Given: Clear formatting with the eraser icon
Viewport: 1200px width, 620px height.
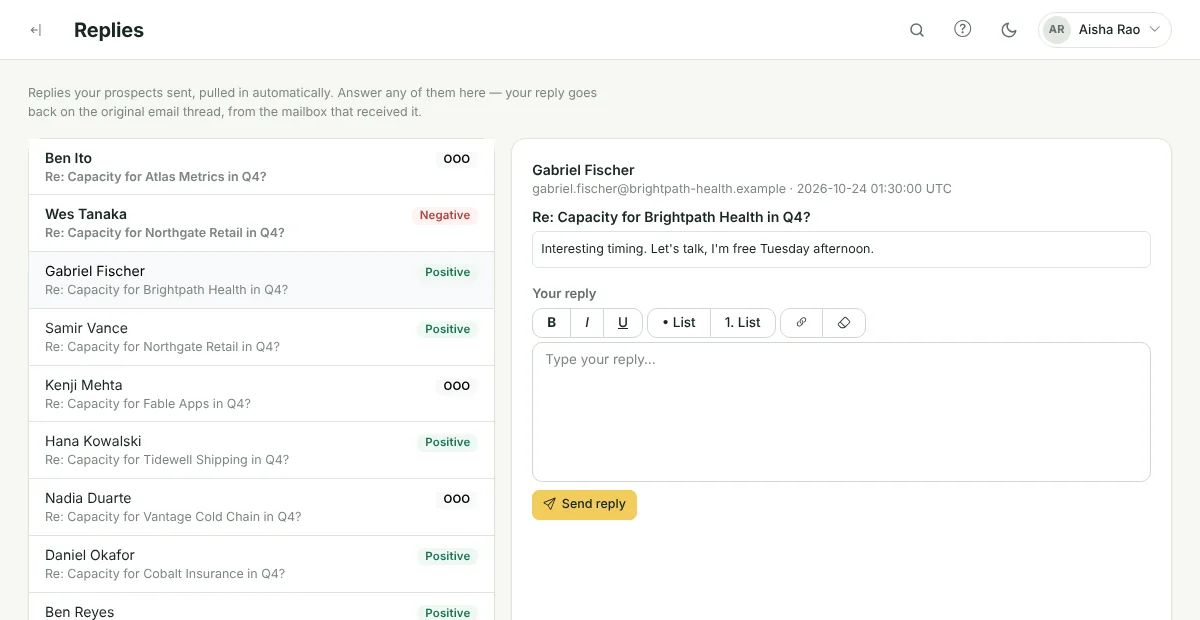Looking at the screenshot, I should point(844,323).
